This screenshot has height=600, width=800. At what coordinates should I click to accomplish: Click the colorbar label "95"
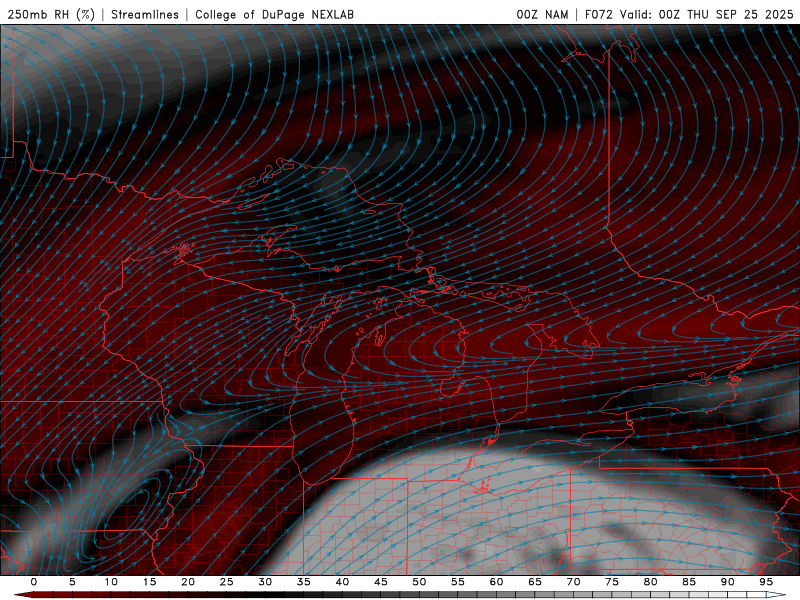click(x=765, y=582)
